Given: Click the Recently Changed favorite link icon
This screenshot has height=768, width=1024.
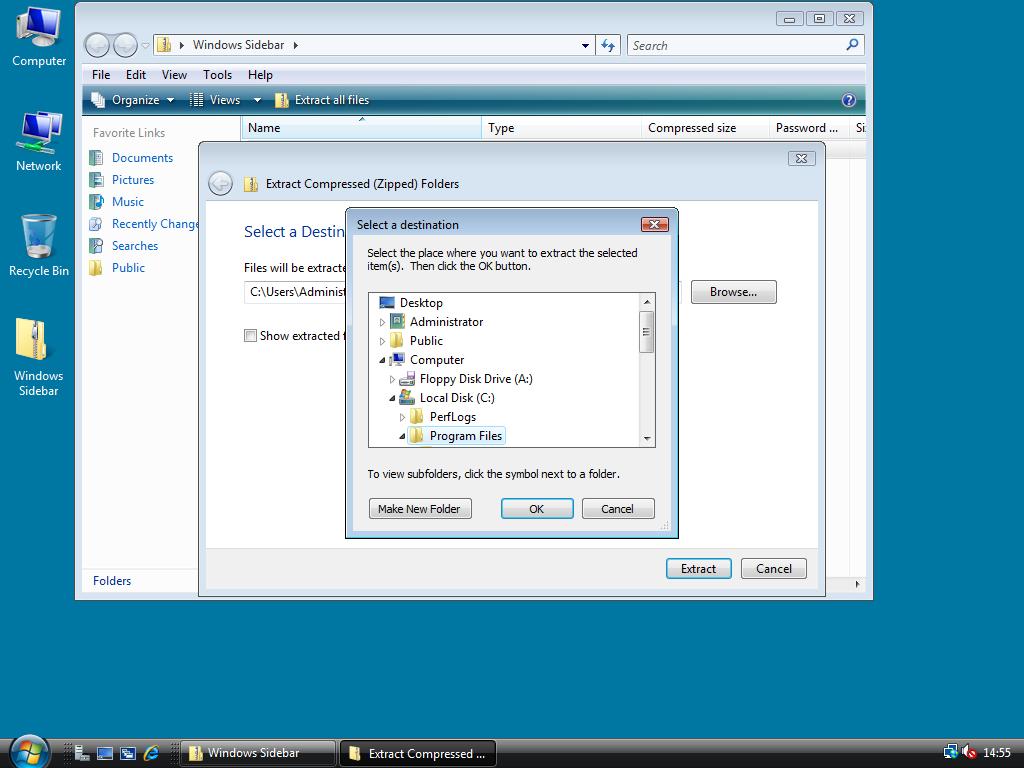Looking at the screenshot, I should pyautogui.click(x=96, y=224).
